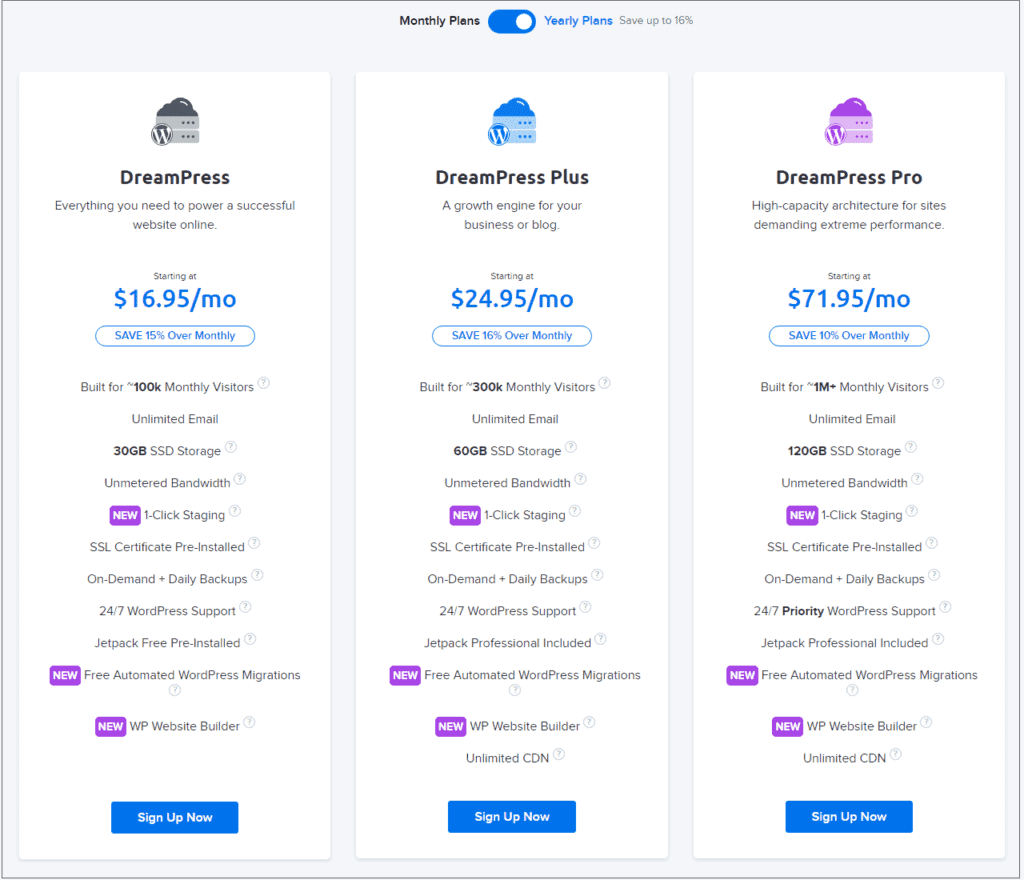
Task: Click NEW badge beside Plus WP Website Builder
Action: point(451,727)
